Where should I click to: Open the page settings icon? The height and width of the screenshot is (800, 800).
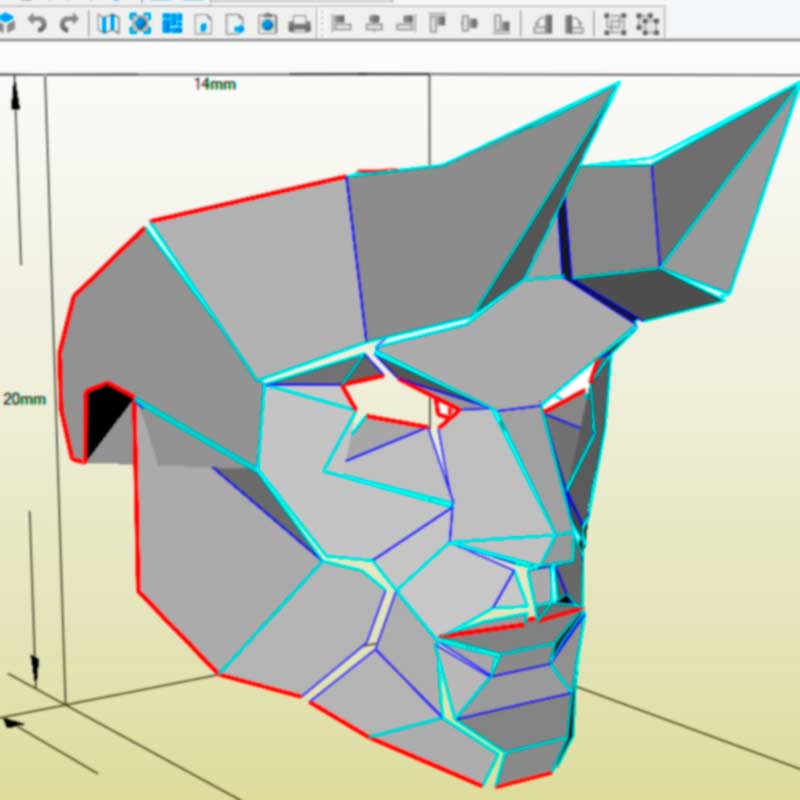267,23
